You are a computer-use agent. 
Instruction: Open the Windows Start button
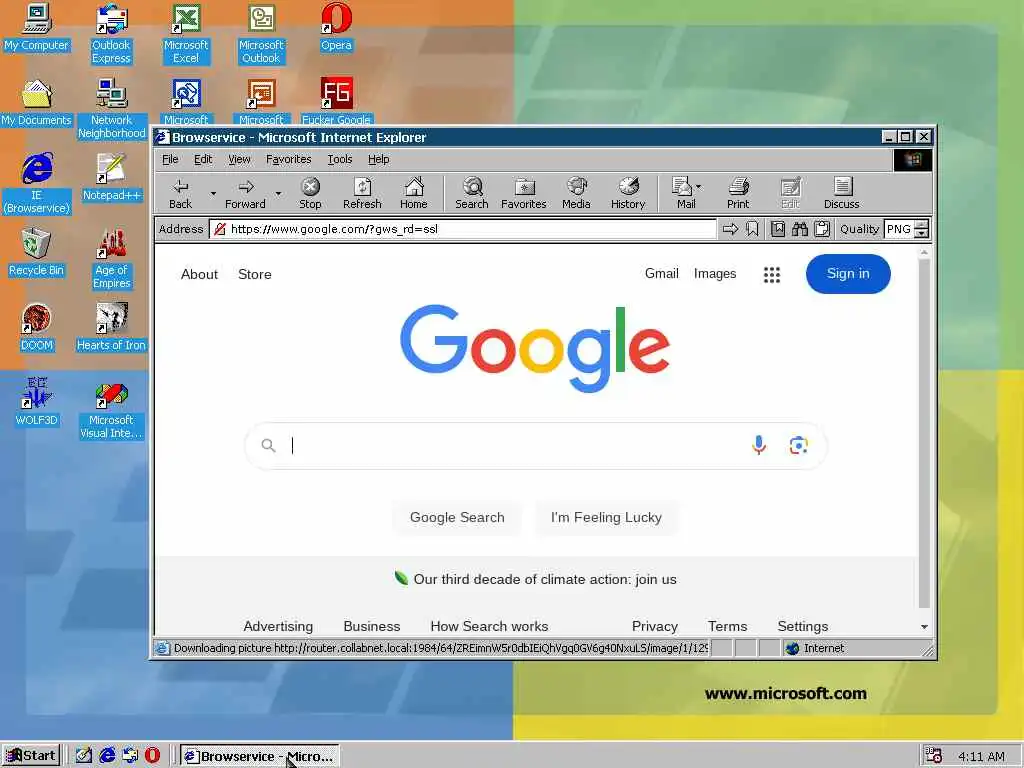point(31,756)
